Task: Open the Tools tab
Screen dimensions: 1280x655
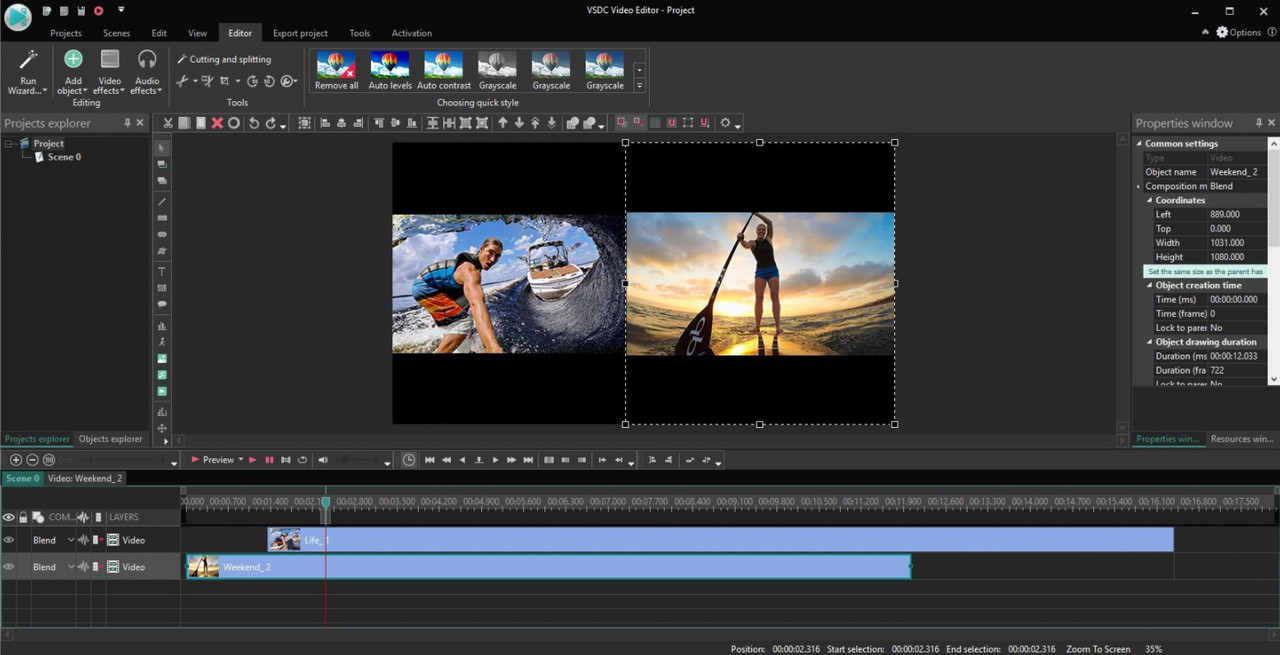Action: click(360, 33)
